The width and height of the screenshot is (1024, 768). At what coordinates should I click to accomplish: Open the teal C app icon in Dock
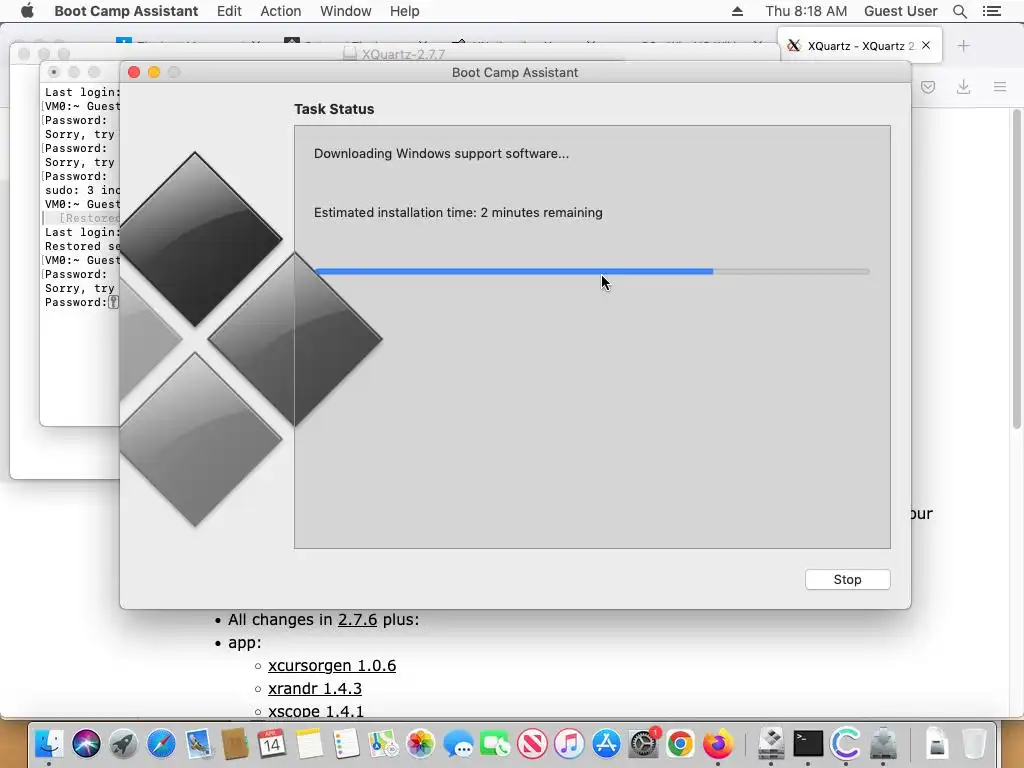click(845, 744)
